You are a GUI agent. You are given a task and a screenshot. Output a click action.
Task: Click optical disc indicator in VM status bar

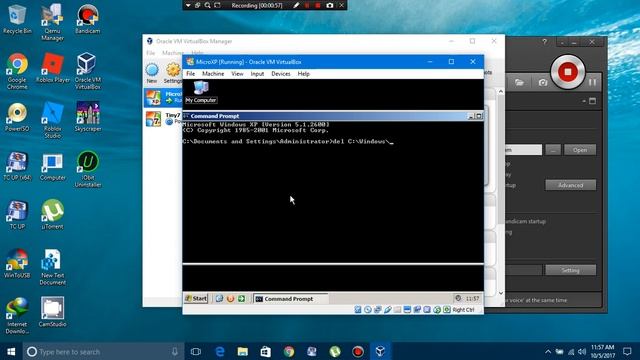pos(368,310)
